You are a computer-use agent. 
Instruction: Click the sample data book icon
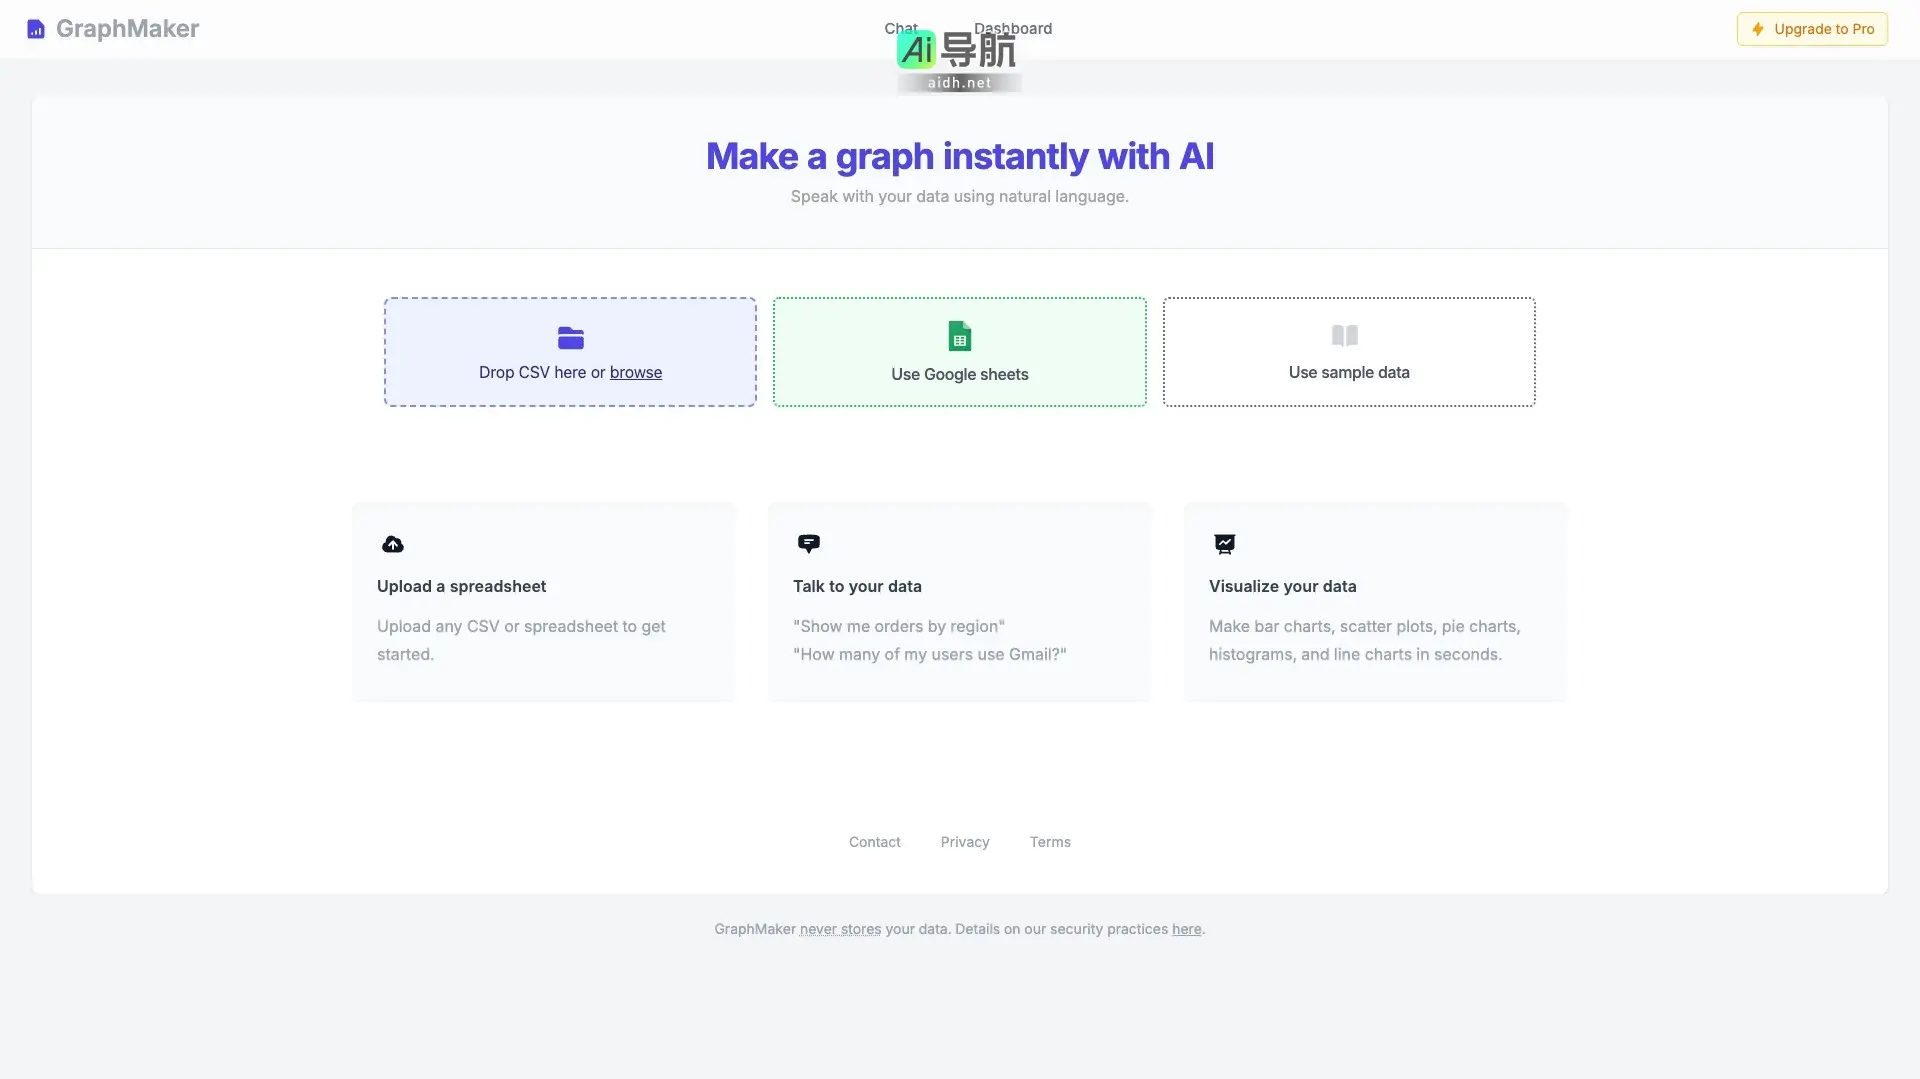pyautogui.click(x=1345, y=336)
